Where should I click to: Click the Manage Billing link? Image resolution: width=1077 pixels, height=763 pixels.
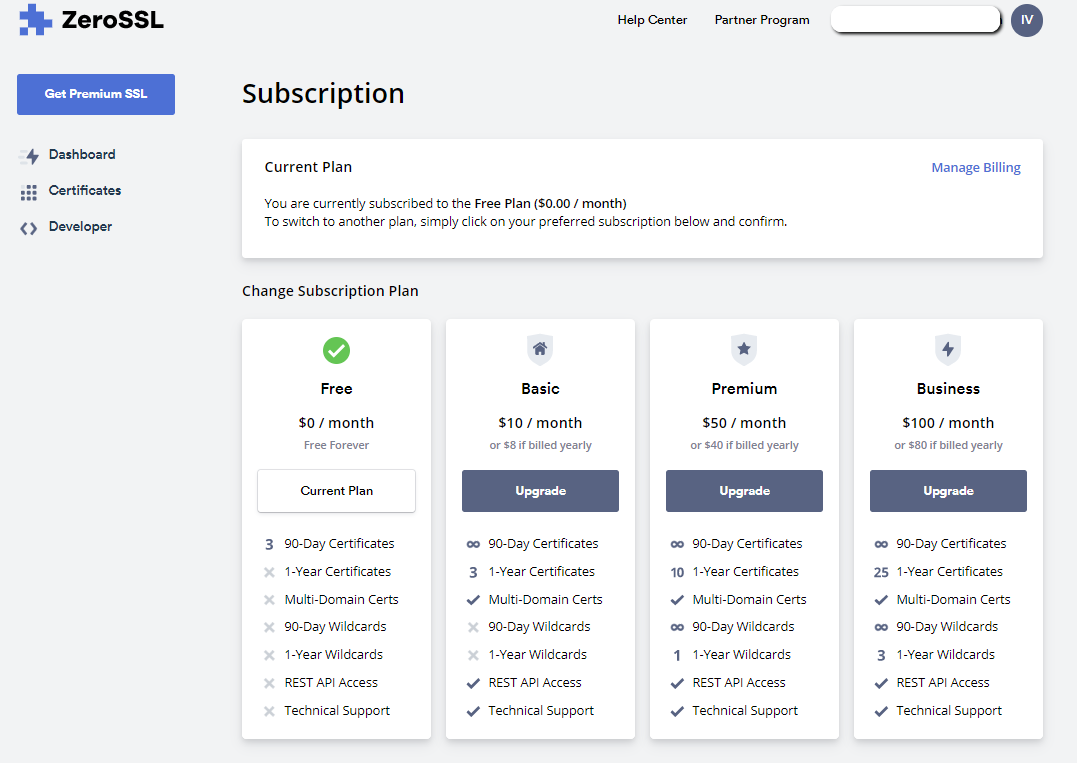[x=975, y=168]
